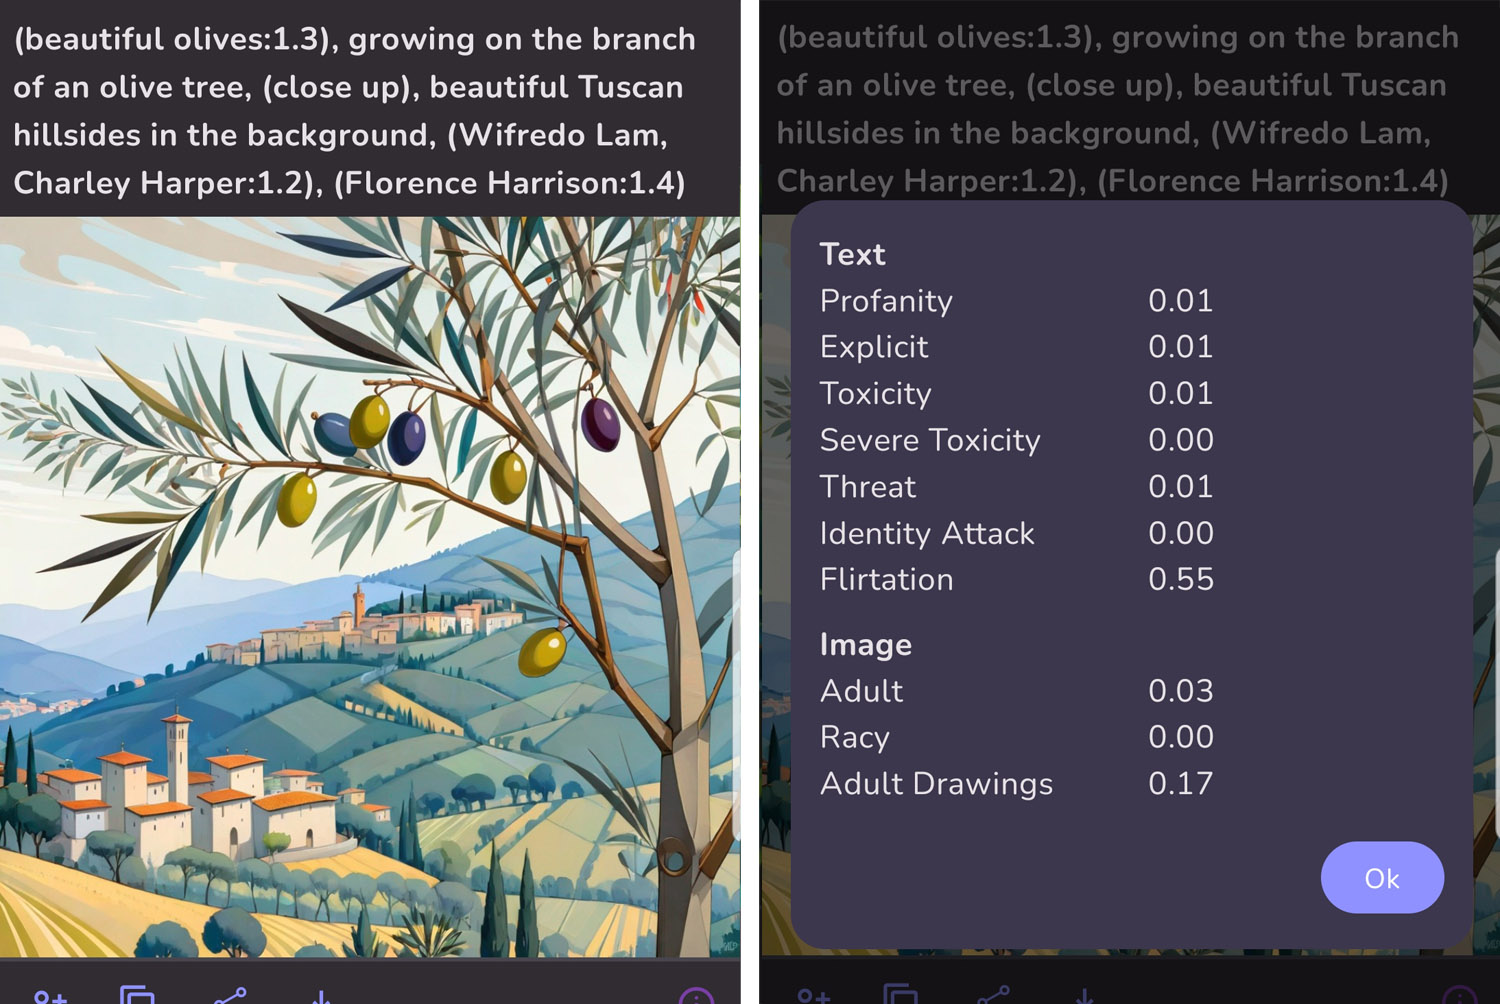This screenshot has height=1004, width=1500.
Task: Click the Flirtation score value 0.55
Action: tap(1181, 579)
